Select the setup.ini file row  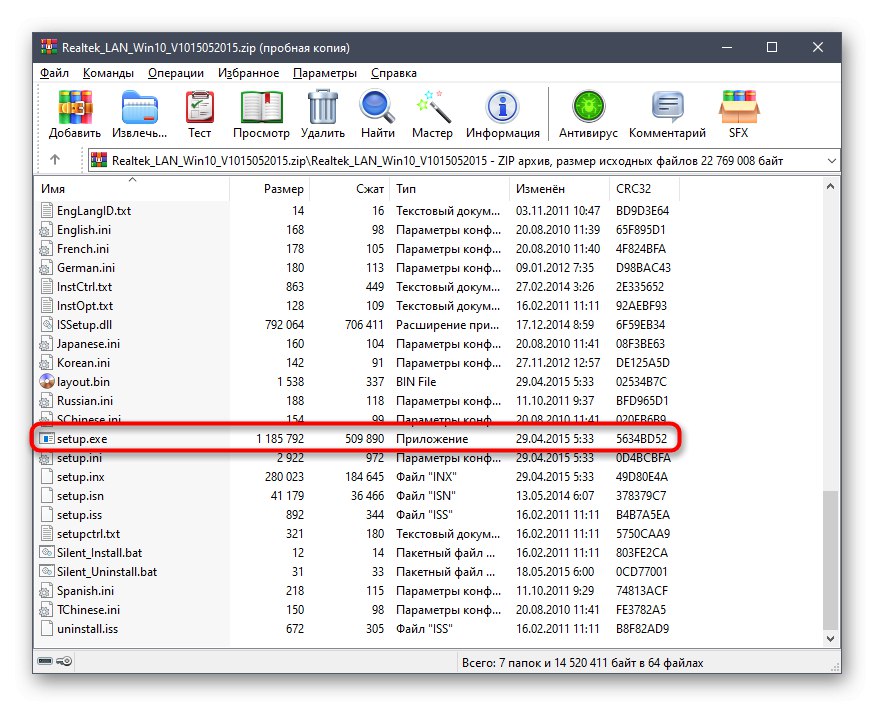(357, 458)
